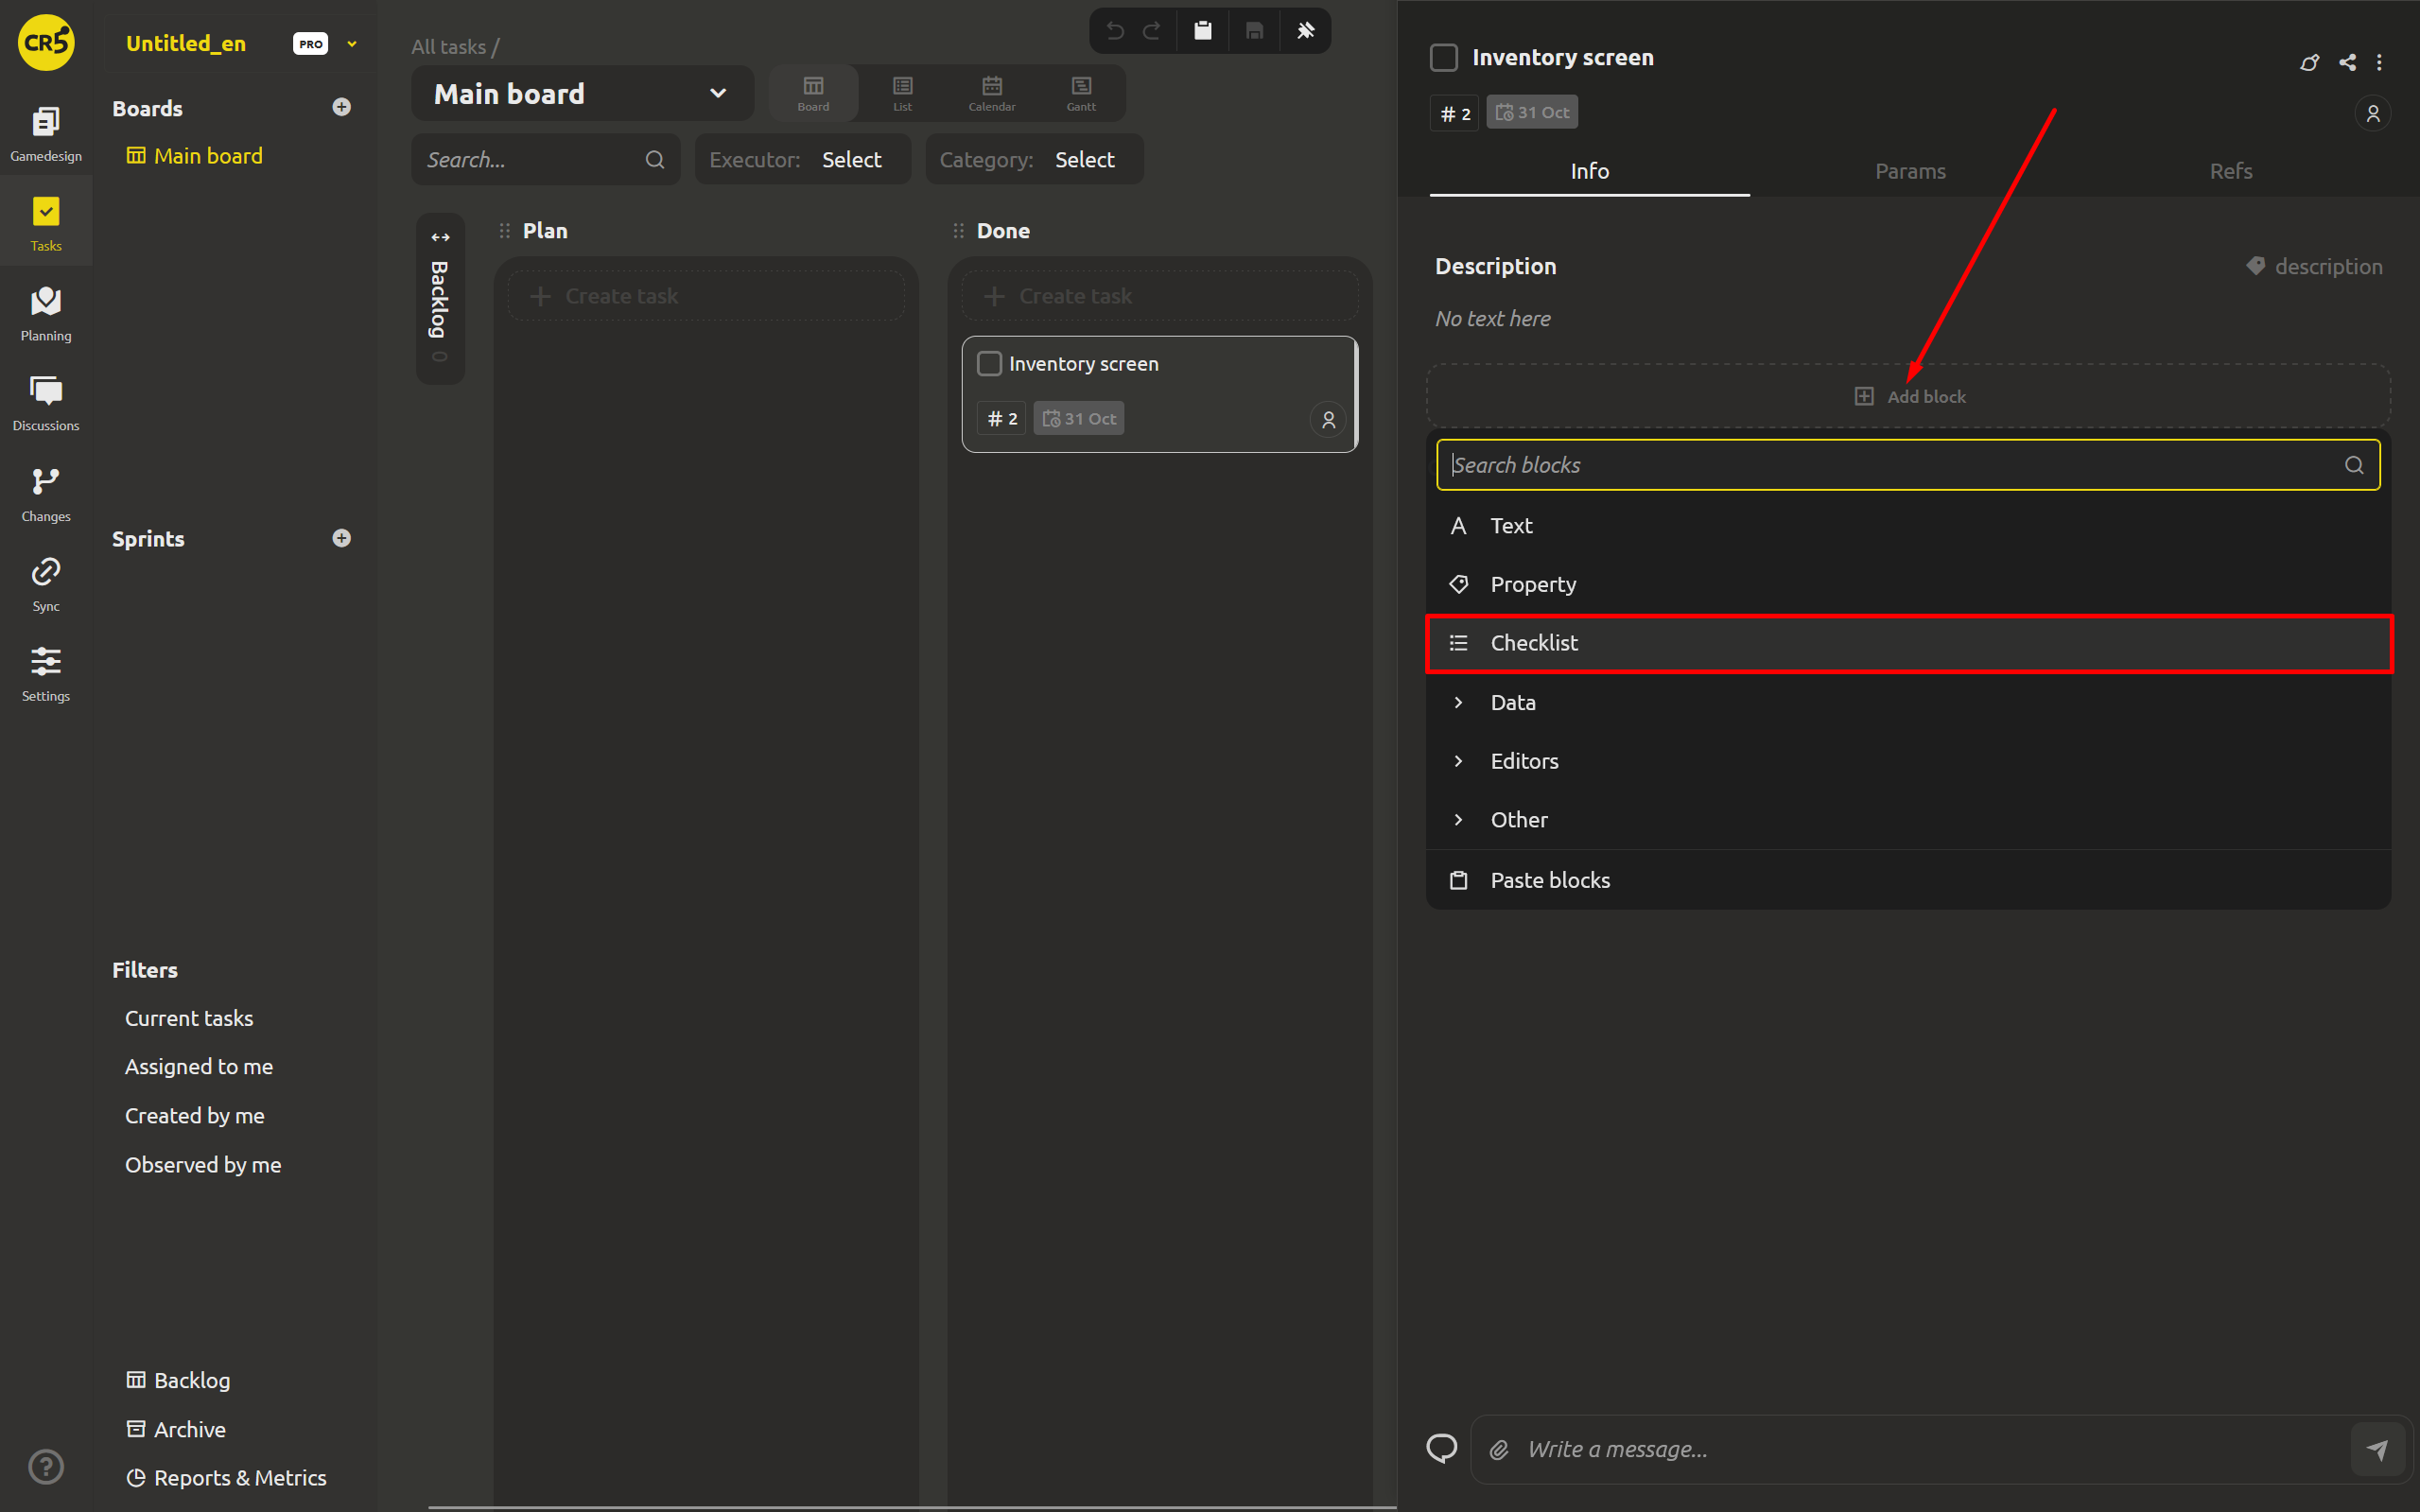The width and height of the screenshot is (2420, 1512).
Task: Click the Write a message field
Action: coord(1930,1449)
